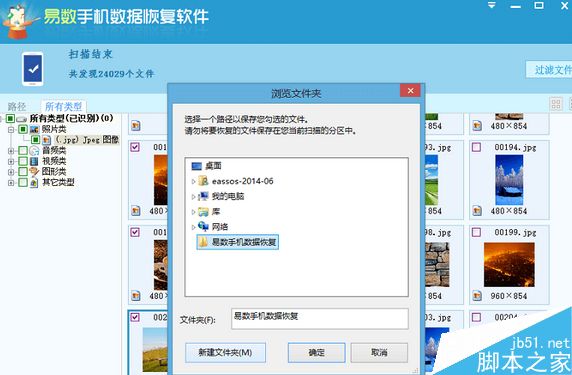Screen dimensions: 572x375
Task: Expand the Other types node
Action: tap(11, 182)
